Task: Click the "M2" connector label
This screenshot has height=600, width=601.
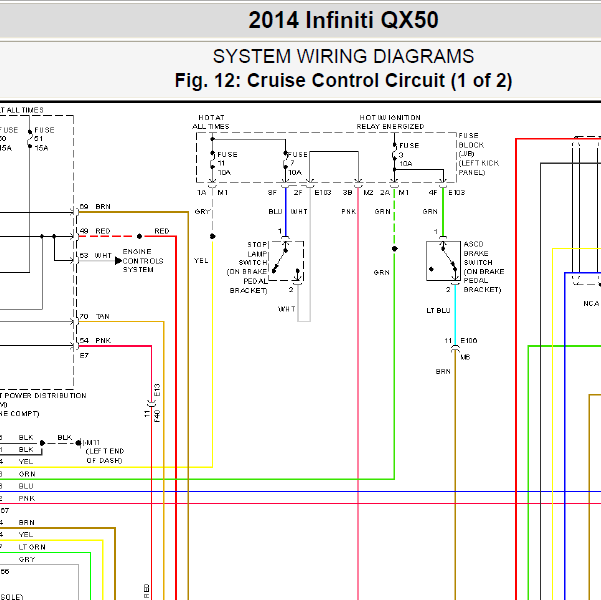Action: 368,193
